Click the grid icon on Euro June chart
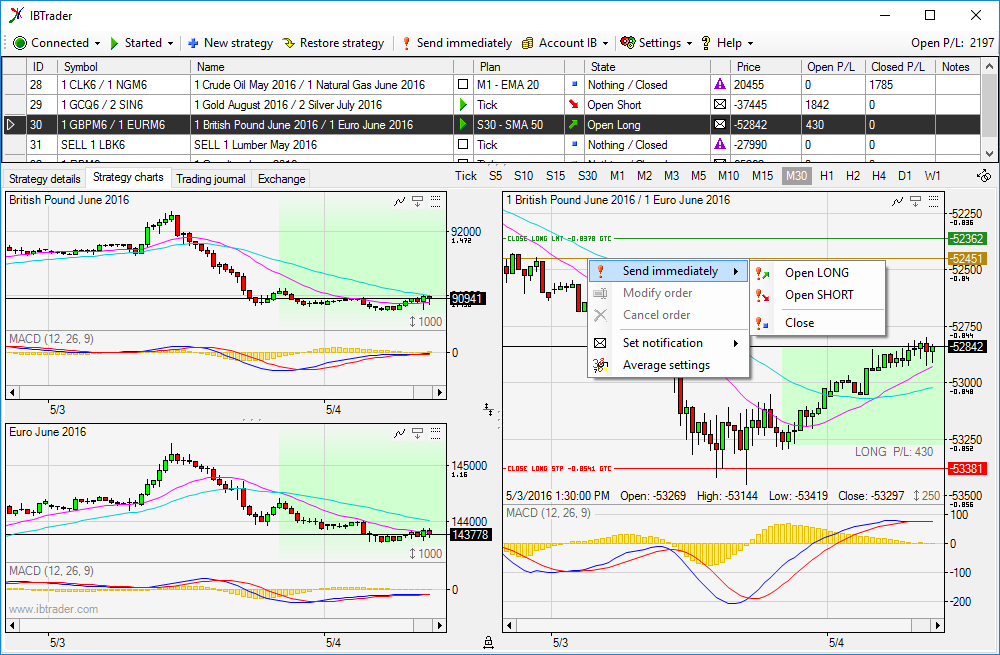This screenshot has height=655, width=1000. (x=435, y=432)
